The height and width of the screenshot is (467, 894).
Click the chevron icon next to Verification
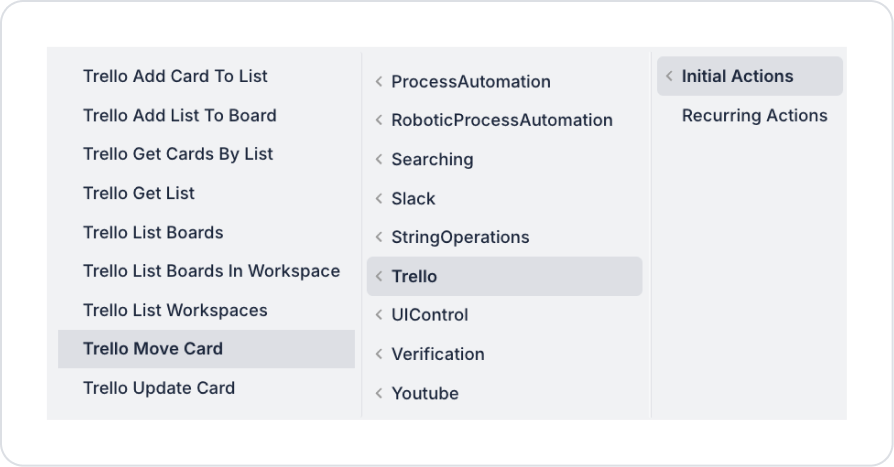click(x=379, y=354)
